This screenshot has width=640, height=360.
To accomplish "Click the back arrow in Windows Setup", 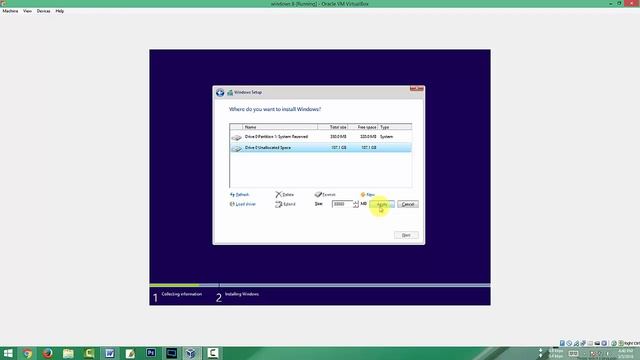I will pyautogui.click(x=220, y=93).
